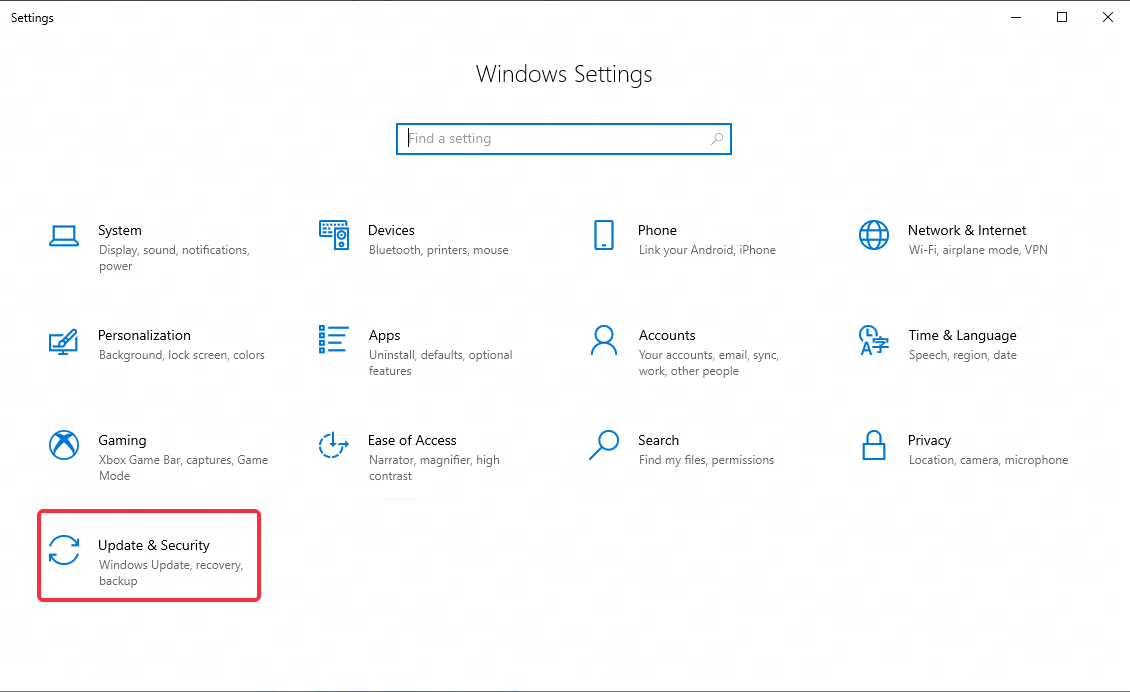
Task: Focus the Find a setting search box
Action: tap(555, 139)
